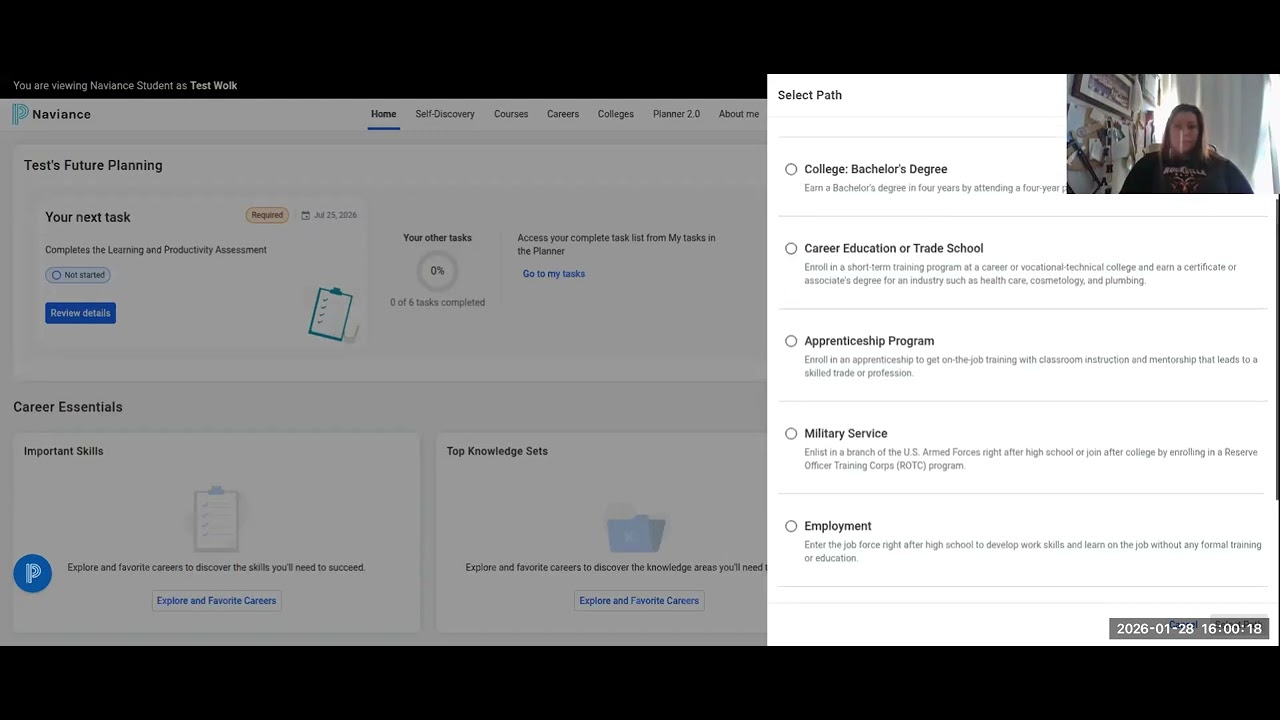Open the About me menu
The height and width of the screenshot is (720, 1280).
click(739, 114)
